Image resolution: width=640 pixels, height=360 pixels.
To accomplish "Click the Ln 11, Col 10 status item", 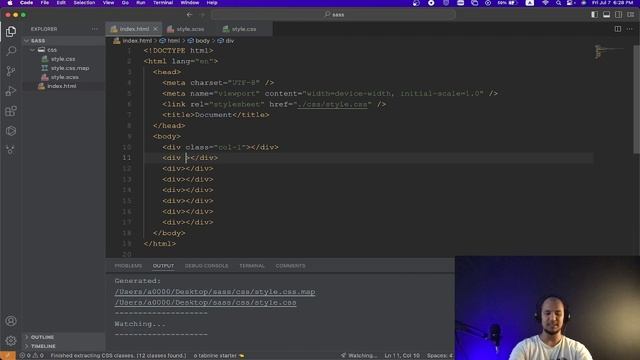I will pos(402,356).
